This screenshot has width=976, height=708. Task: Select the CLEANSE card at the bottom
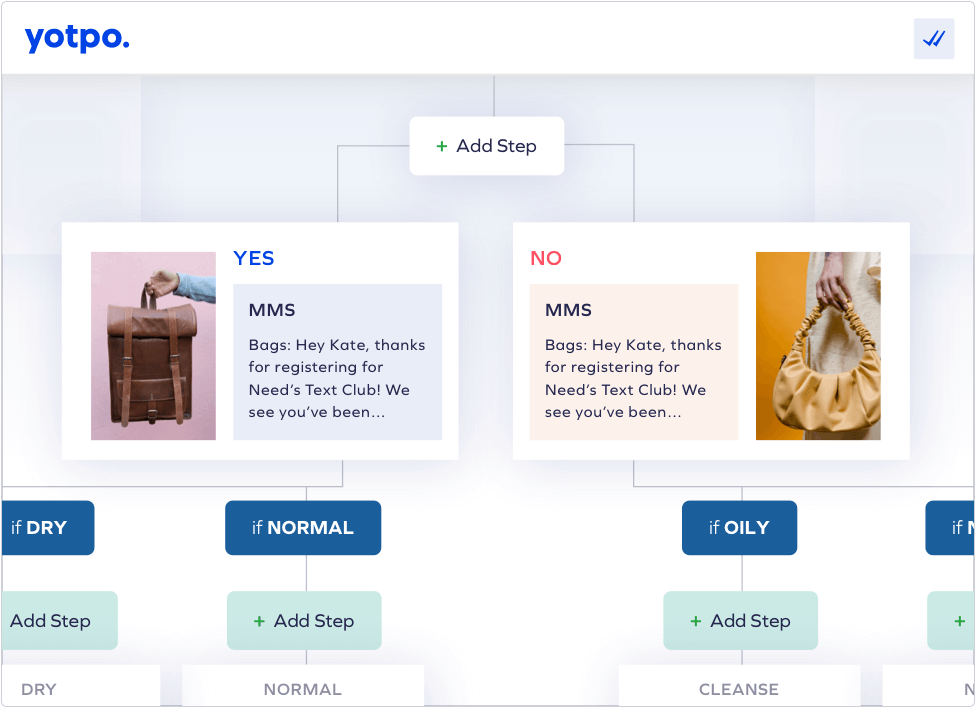(739, 686)
